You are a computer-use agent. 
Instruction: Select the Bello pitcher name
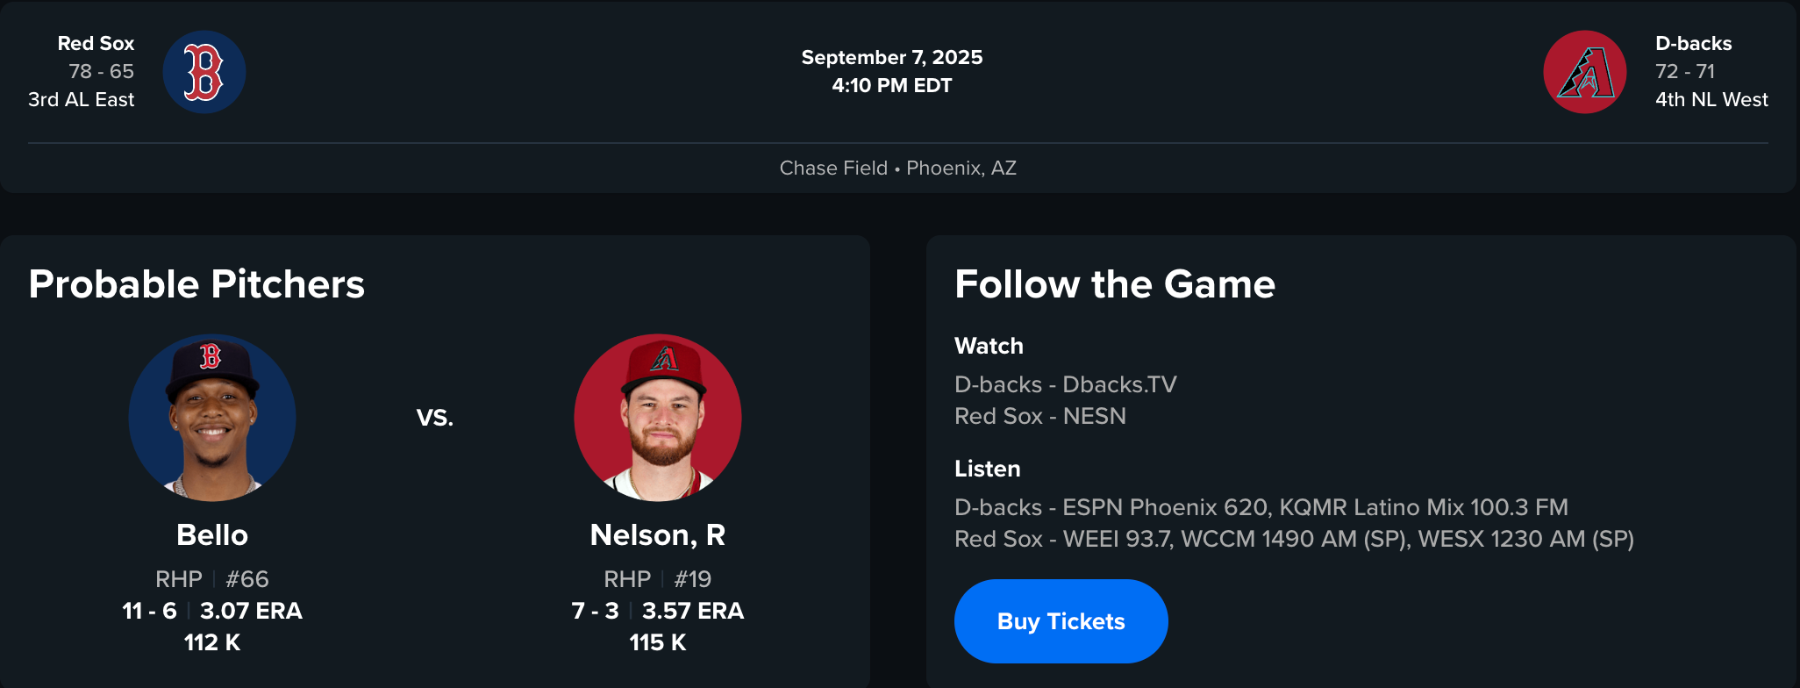tap(212, 535)
